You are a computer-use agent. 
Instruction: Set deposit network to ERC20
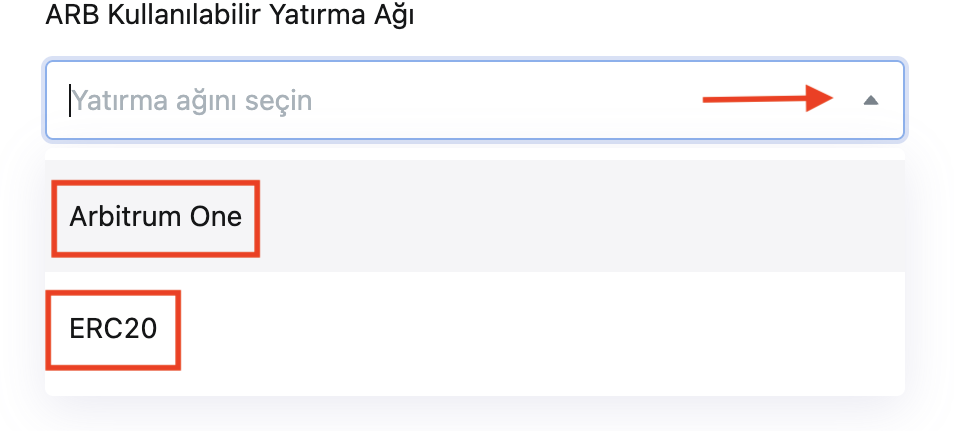475,328
